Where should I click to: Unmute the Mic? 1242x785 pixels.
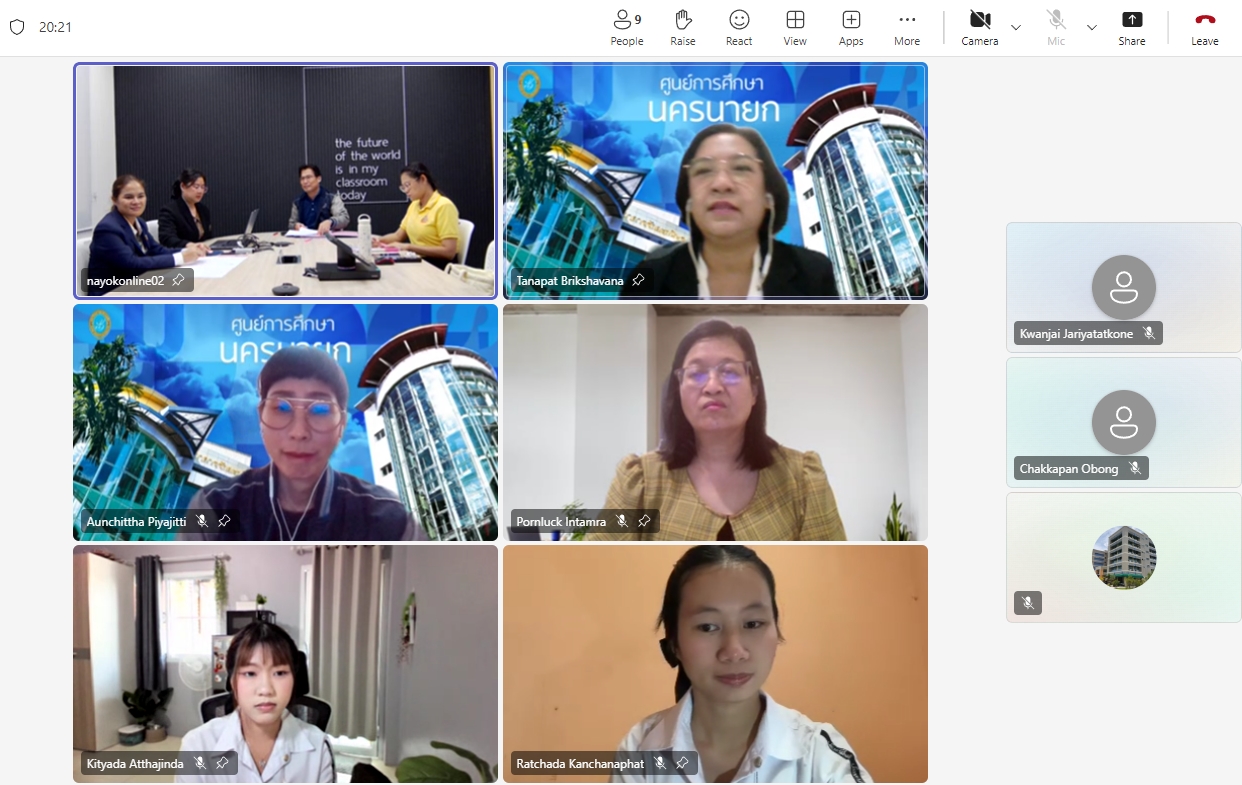[1056, 27]
